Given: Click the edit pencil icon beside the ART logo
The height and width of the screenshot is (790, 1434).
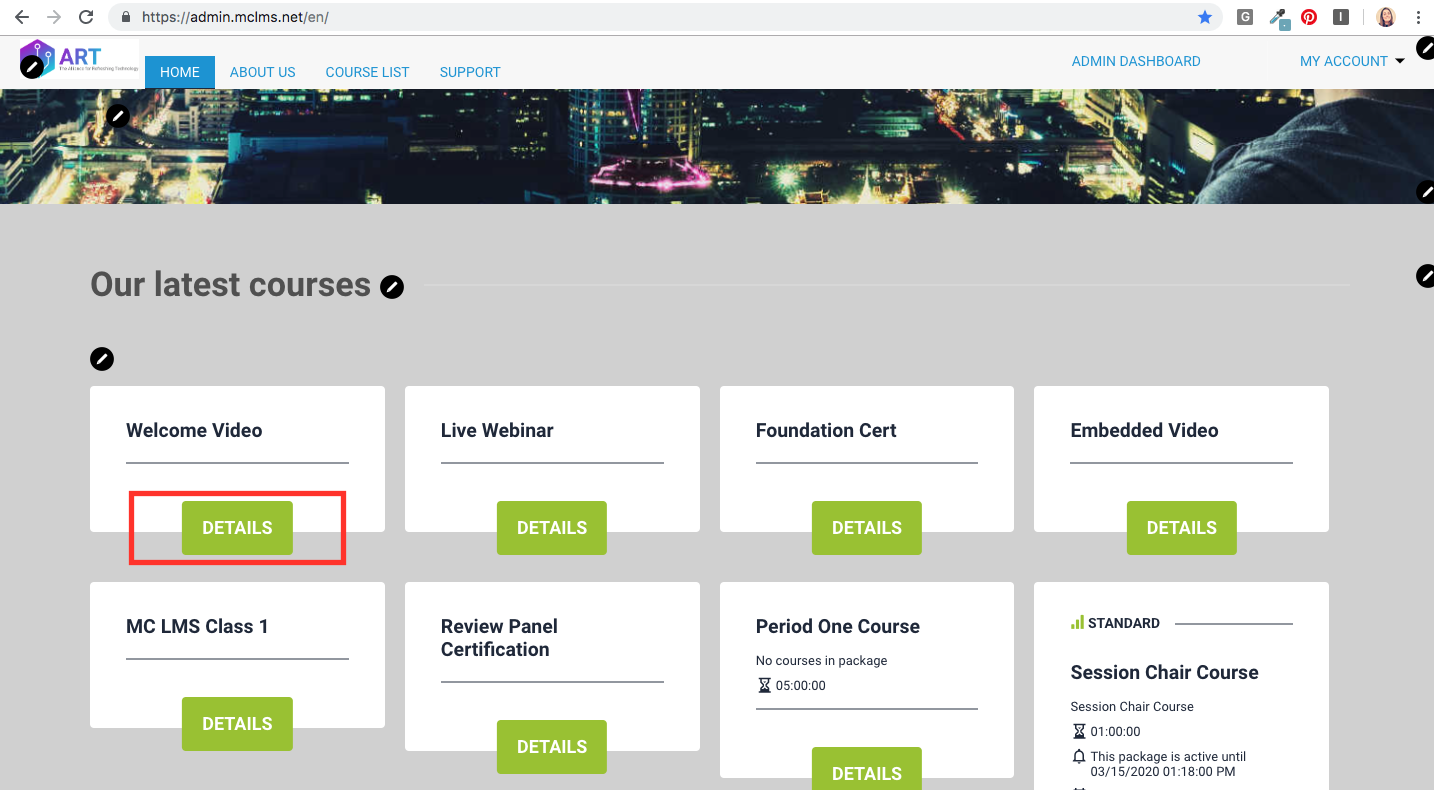Looking at the screenshot, I should [33, 65].
